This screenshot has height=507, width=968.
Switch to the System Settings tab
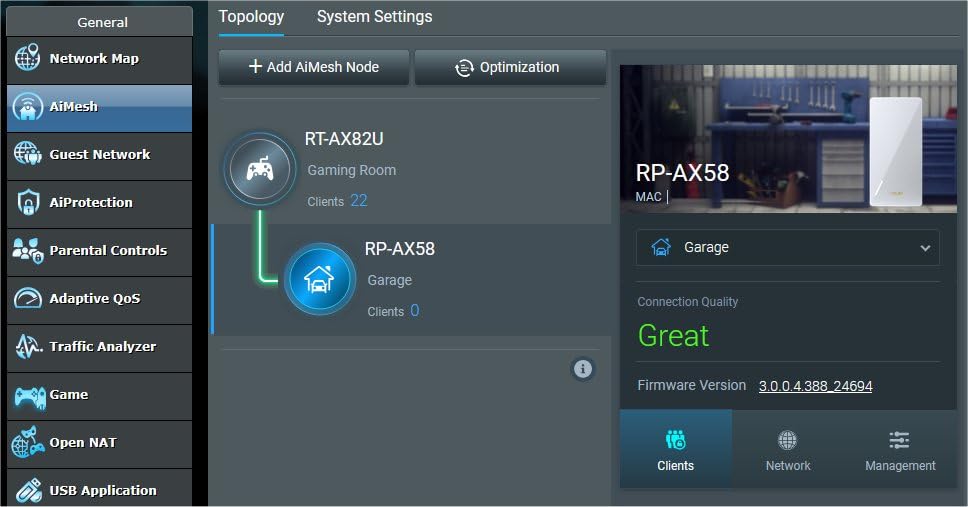(x=374, y=17)
